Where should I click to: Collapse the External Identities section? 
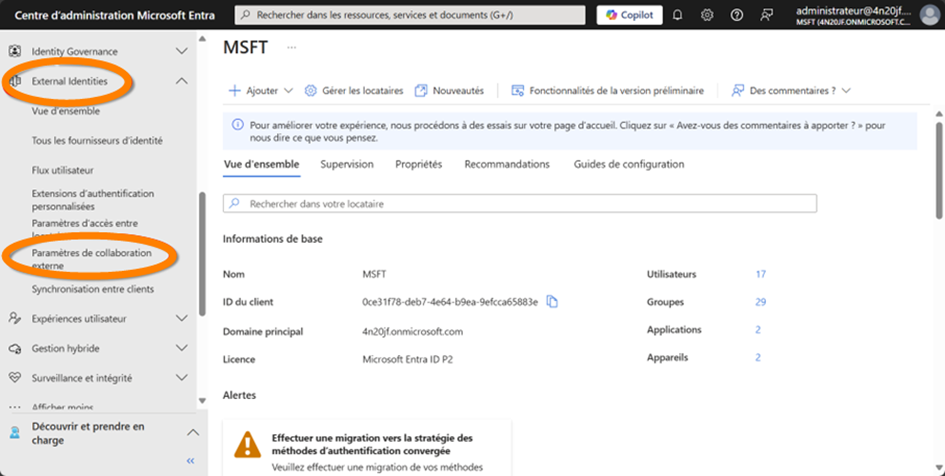pyautogui.click(x=181, y=81)
